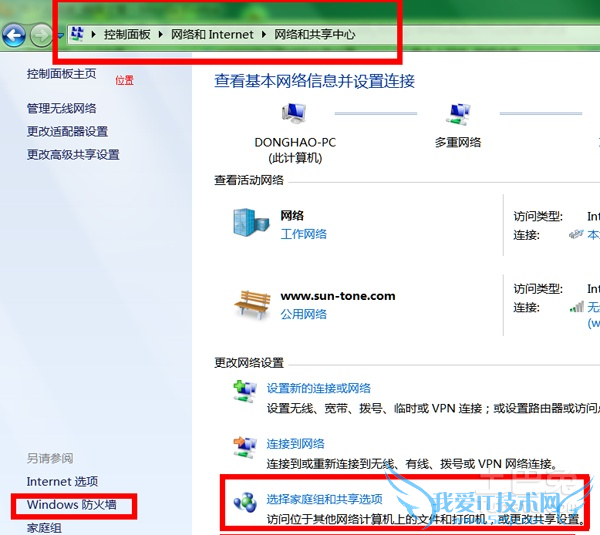
Task: Expand the chevron before 网络和 Internet
Action: (x=160, y=34)
